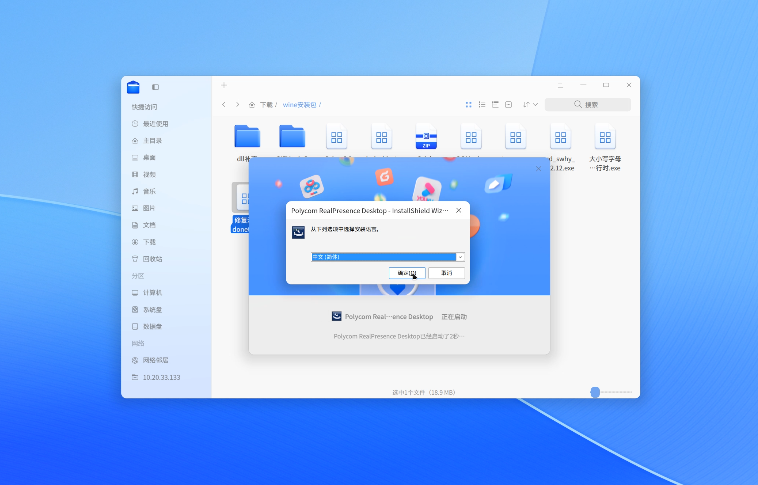Click the home icon in breadcrumb
The image size is (758, 485).
pyautogui.click(x=252, y=105)
